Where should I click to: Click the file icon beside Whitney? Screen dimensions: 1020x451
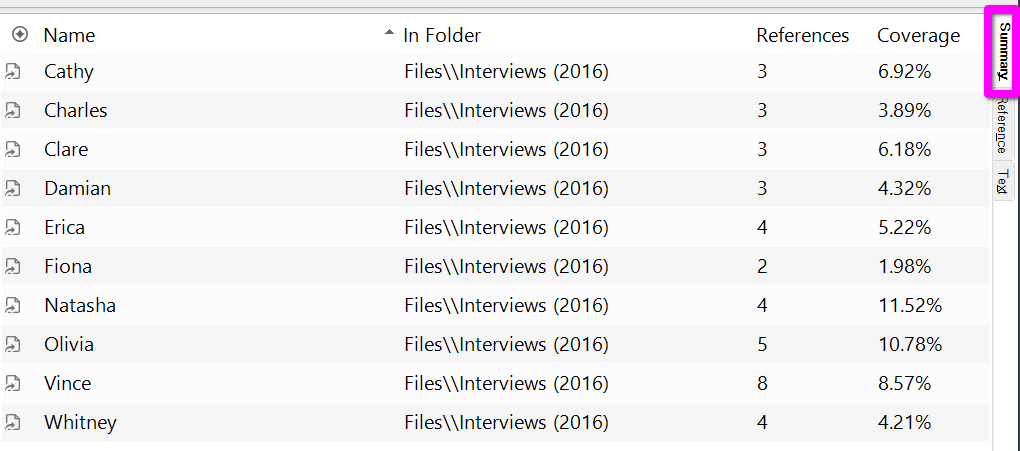13,423
